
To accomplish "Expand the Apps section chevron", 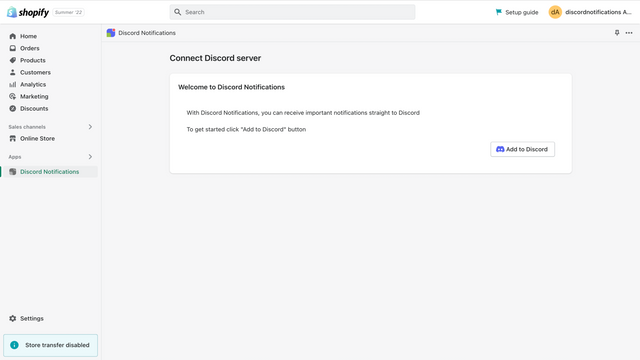I will pyautogui.click(x=90, y=157).
